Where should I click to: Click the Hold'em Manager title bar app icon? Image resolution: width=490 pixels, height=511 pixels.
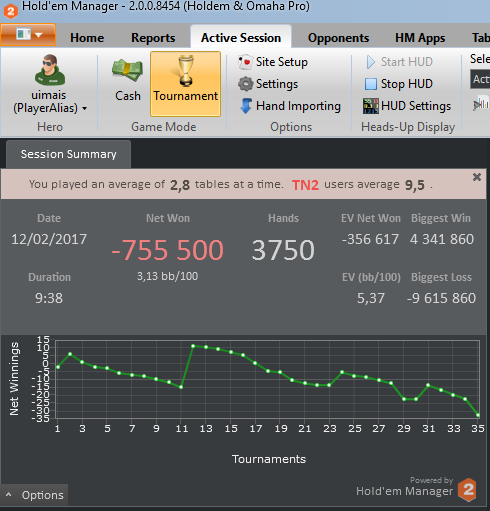click(10, 11)
